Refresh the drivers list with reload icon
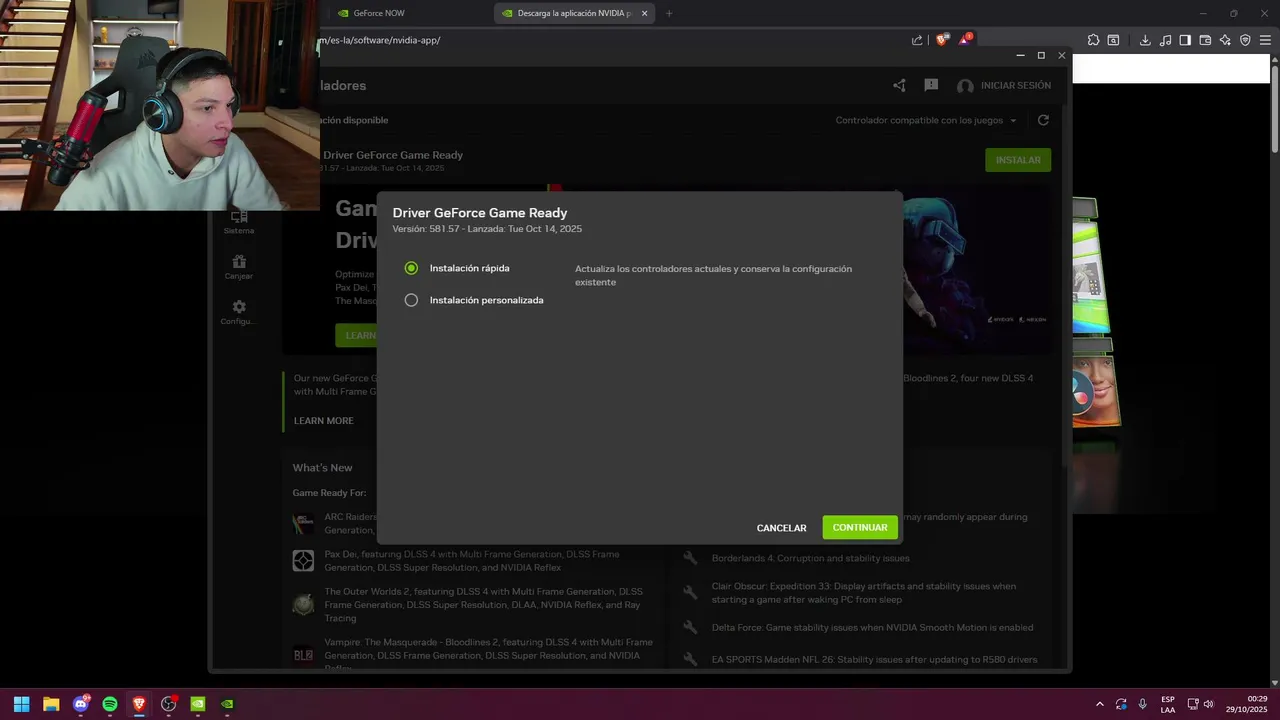 [1043, 120]
